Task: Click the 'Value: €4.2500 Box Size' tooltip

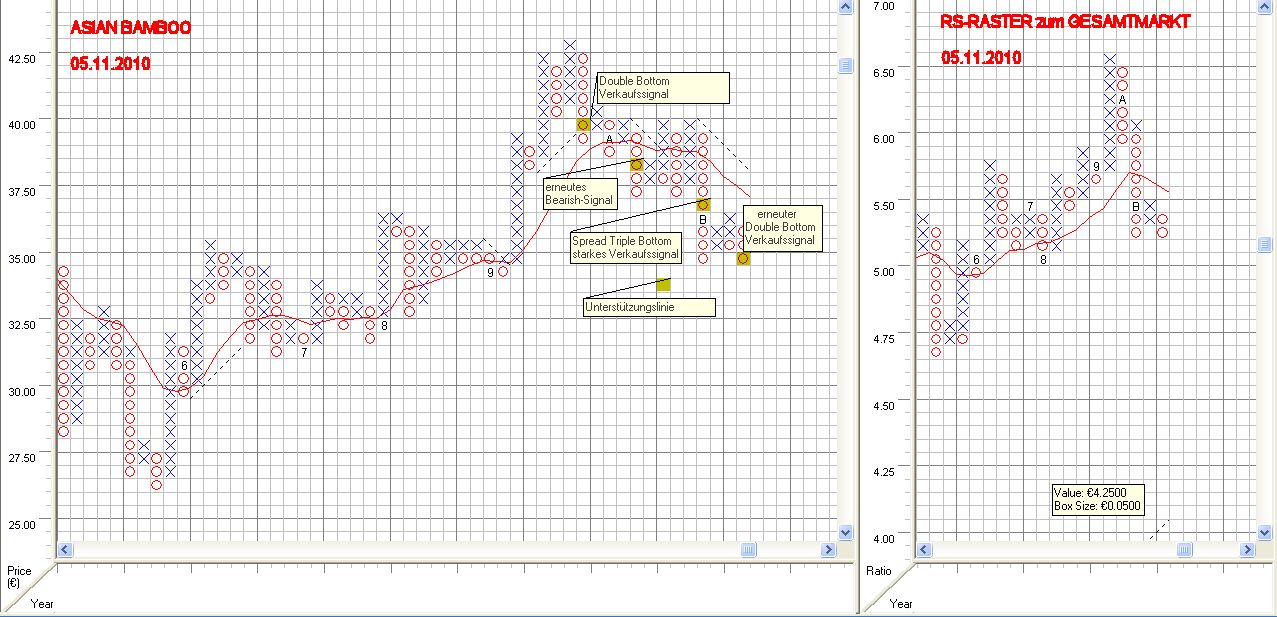Action: pyautogui.click(x=1097, y=498)
